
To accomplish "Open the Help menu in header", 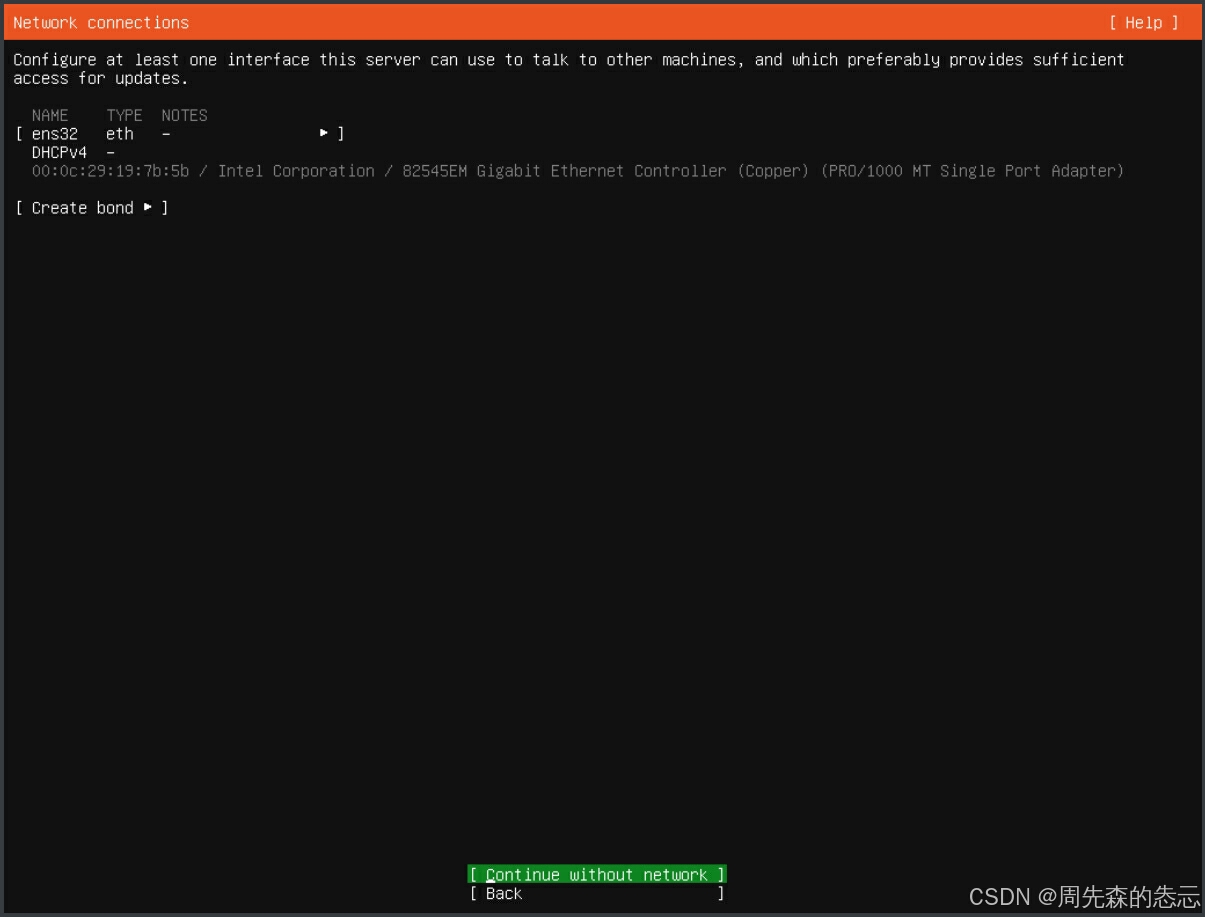I will click(1143, 22).
